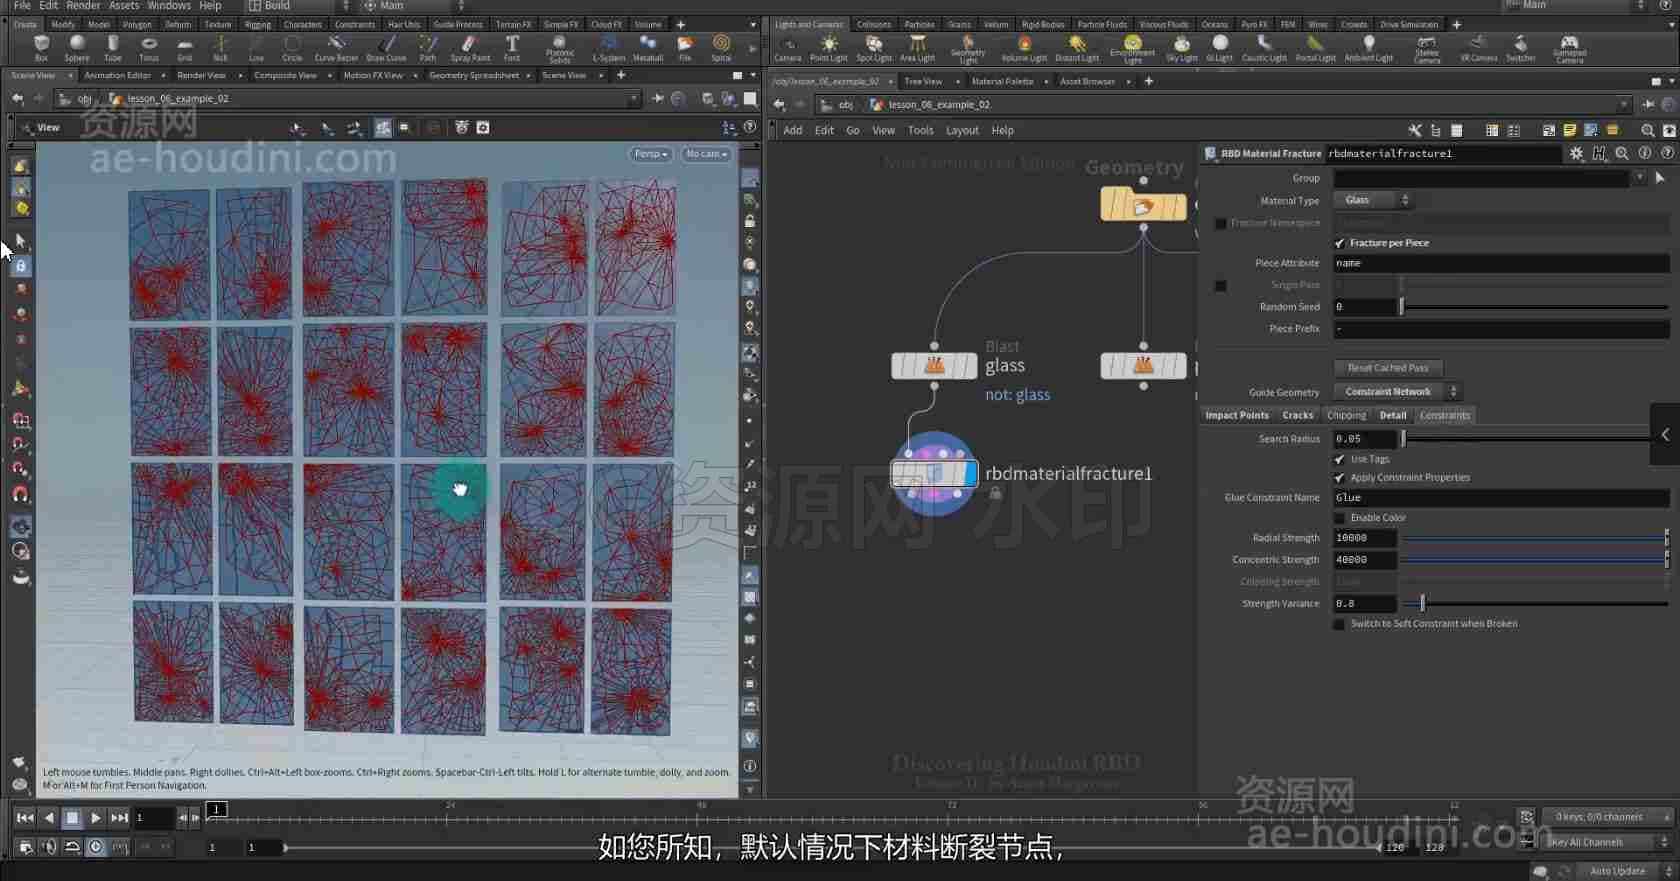The image size is (1680, 881).
Task: Disable Apply Constraint Properties checkbox
Action: [x=1340, y=478]
